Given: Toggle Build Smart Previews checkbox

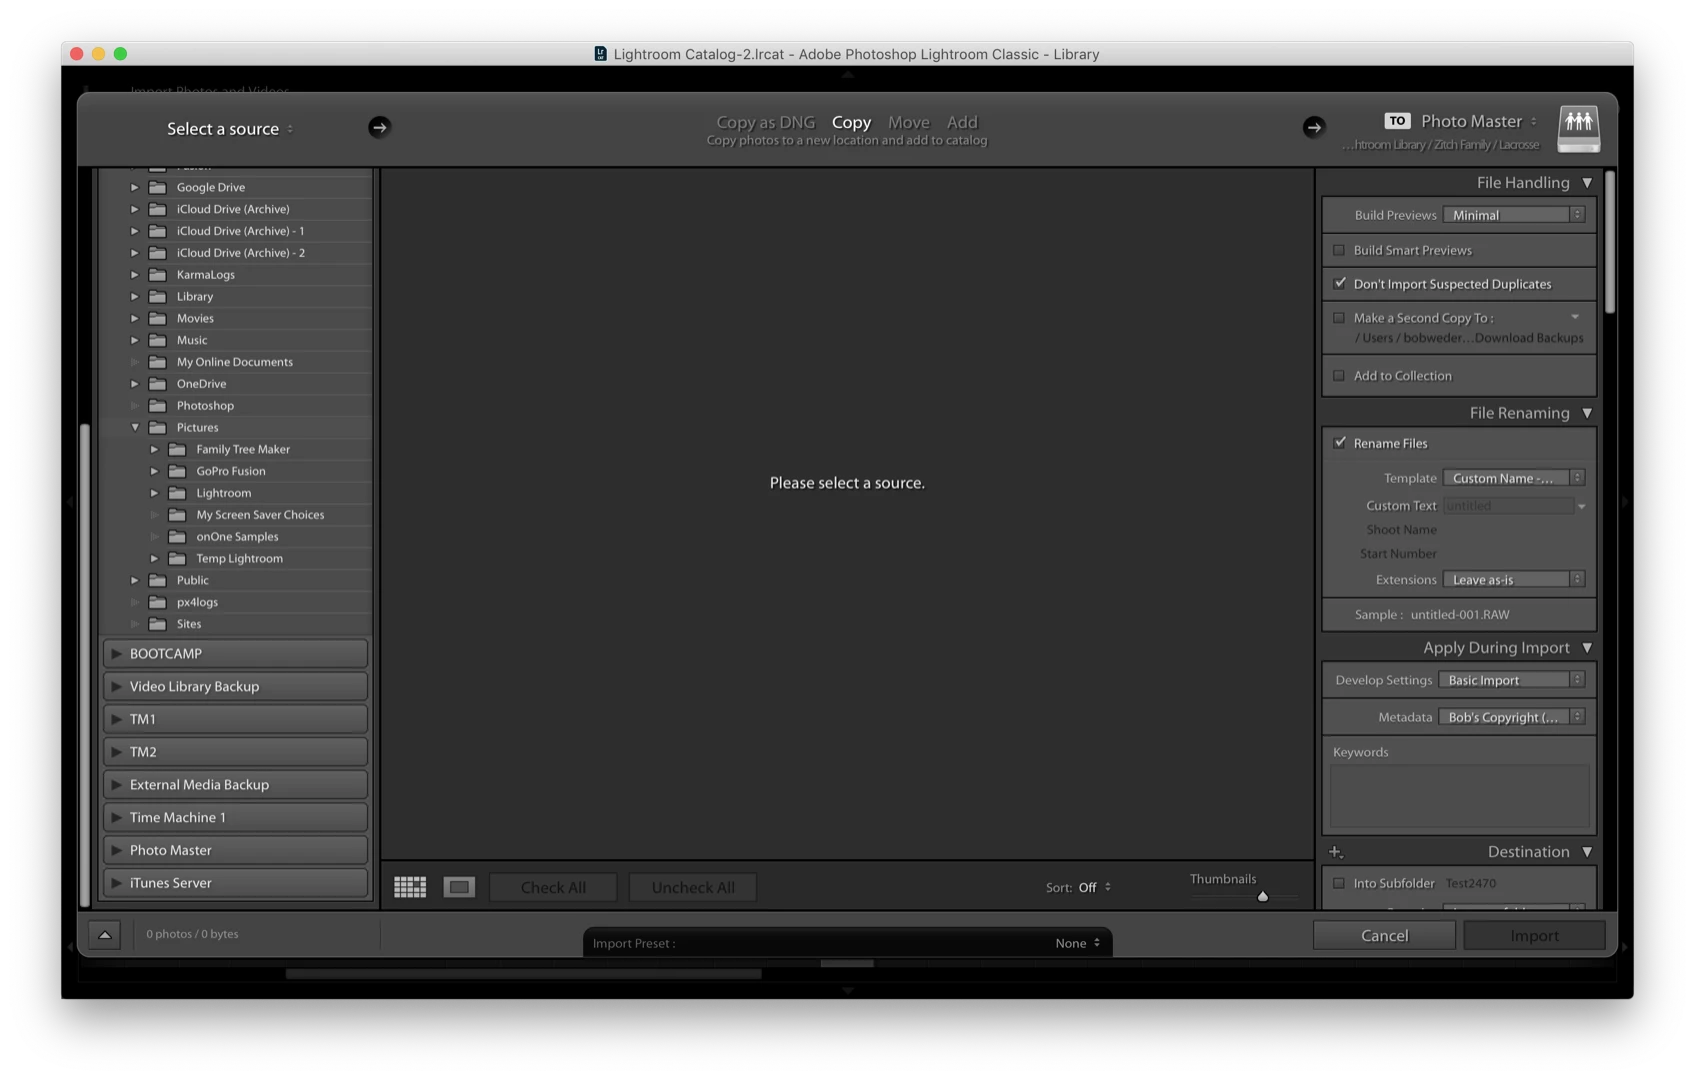Looking at the screenshot, I should tap(1339, 250).
